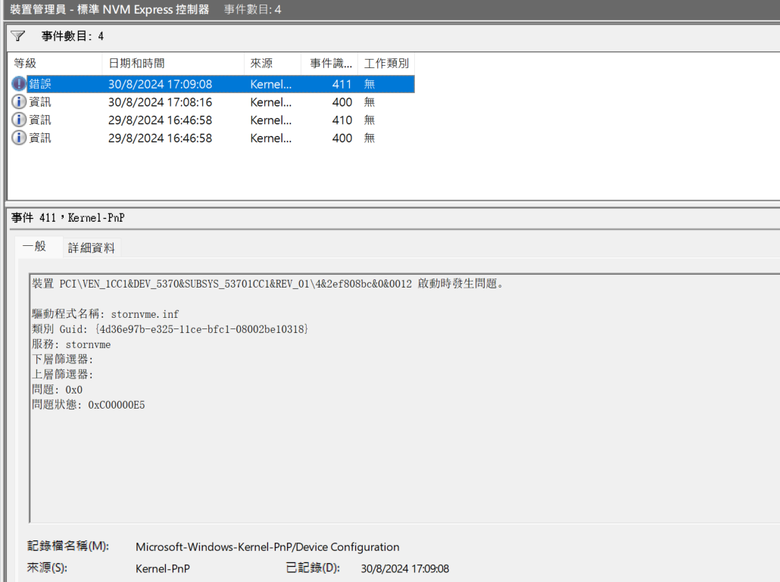Screen dimensions: 780x582
Task: Click the device PCI\VEN_1CC1 description line
Action: click(x=268, y=284)
